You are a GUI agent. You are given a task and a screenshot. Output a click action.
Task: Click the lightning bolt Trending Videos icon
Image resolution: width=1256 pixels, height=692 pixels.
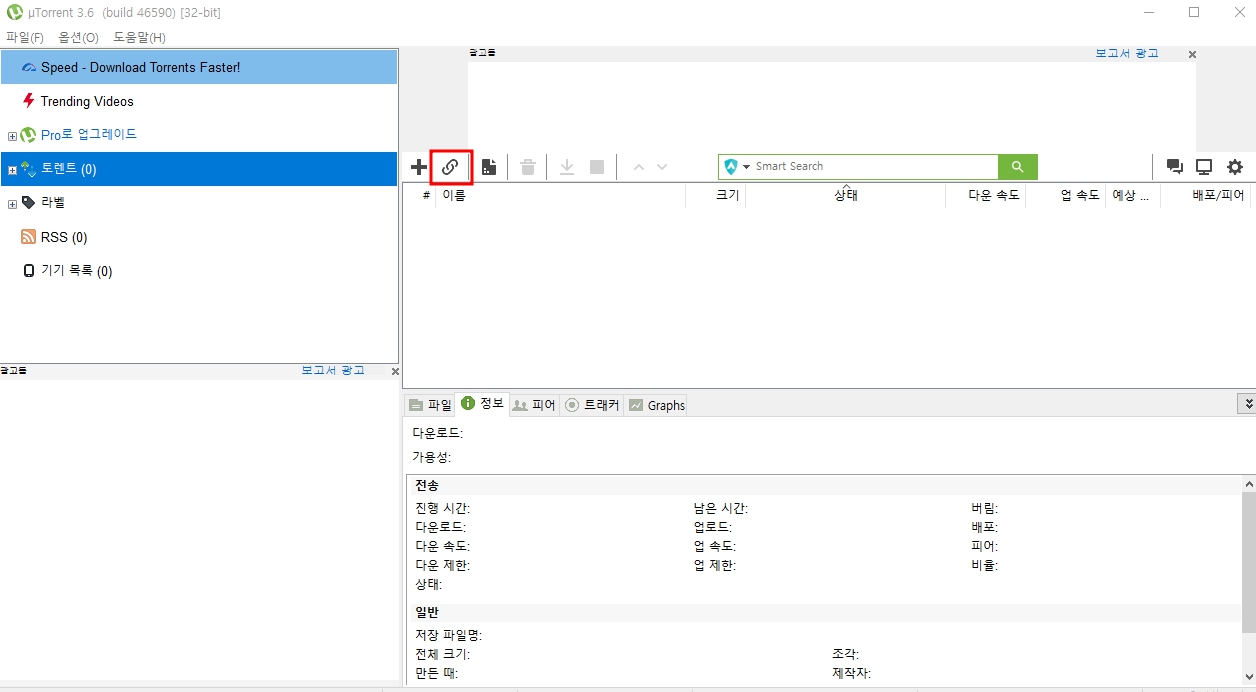click(29, 101)
